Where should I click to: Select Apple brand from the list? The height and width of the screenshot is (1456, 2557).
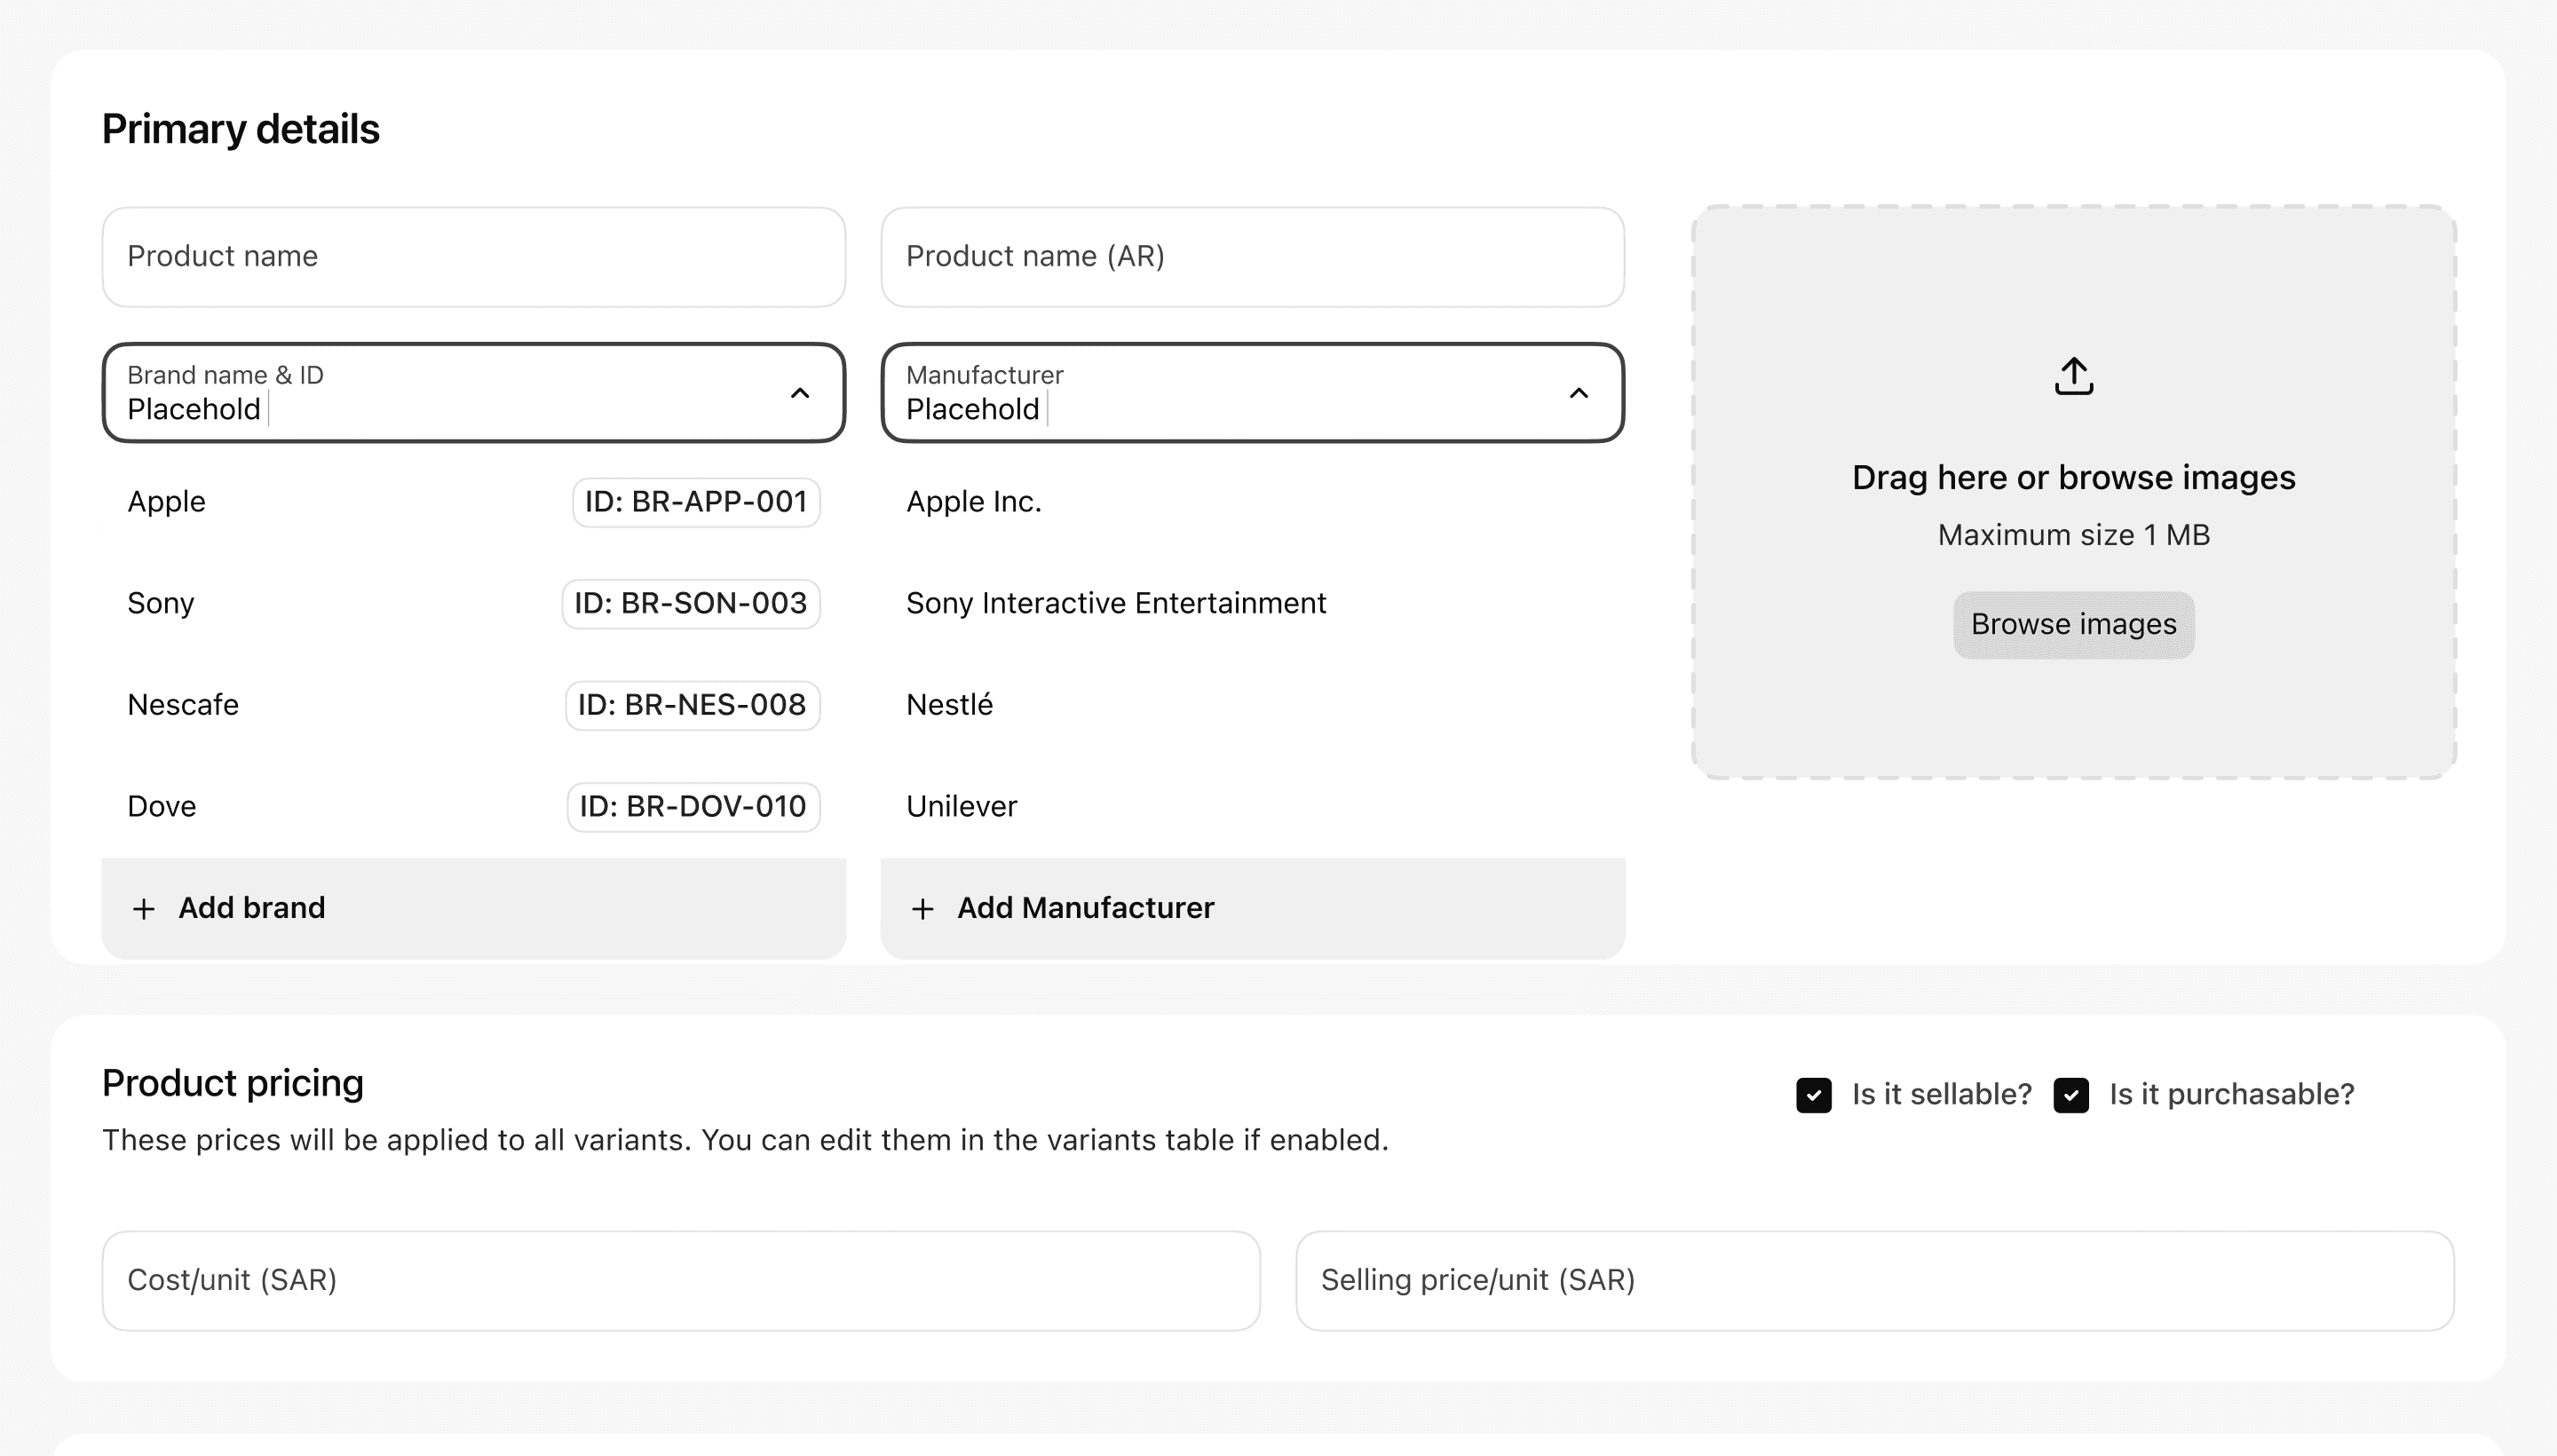[x=167, y=502]
